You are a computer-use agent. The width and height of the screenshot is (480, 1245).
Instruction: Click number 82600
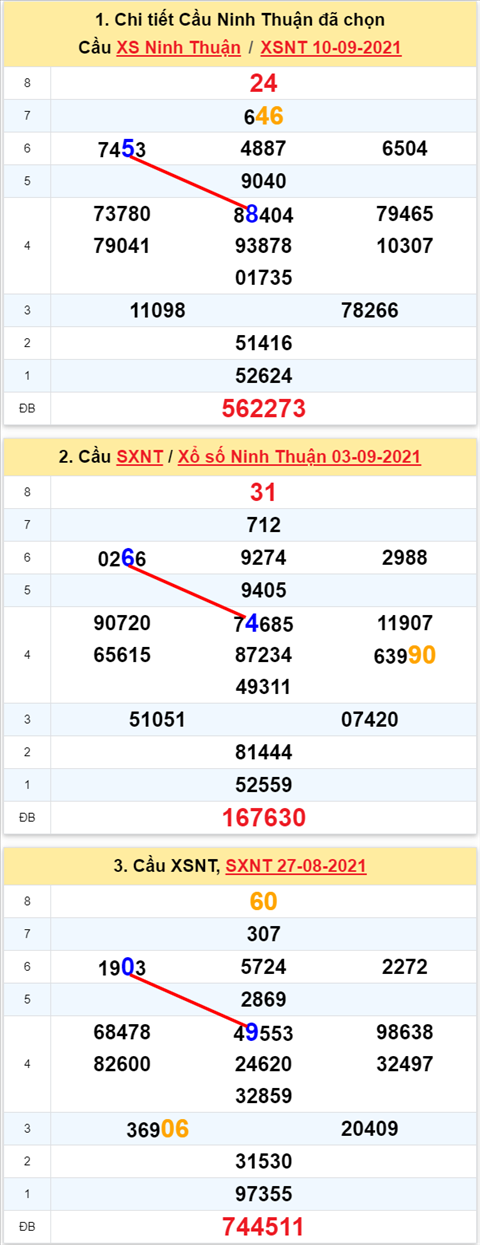point(121,1063)
